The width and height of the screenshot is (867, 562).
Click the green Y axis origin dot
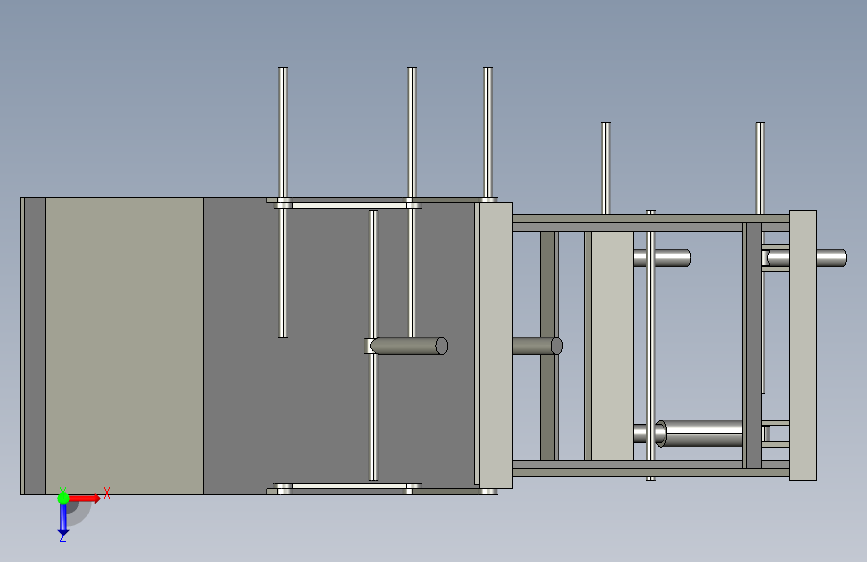pyautogui.click(x=63, y=498)
